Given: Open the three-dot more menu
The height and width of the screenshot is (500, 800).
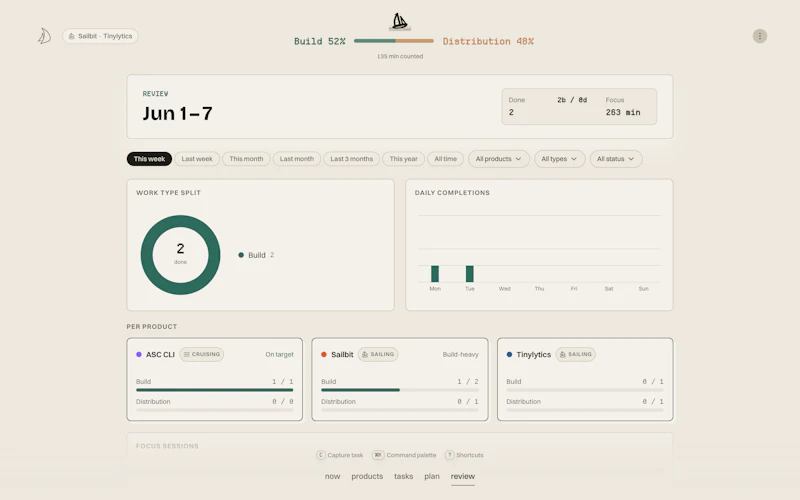Looking at the screenshot, I should [x=760, y=36].
